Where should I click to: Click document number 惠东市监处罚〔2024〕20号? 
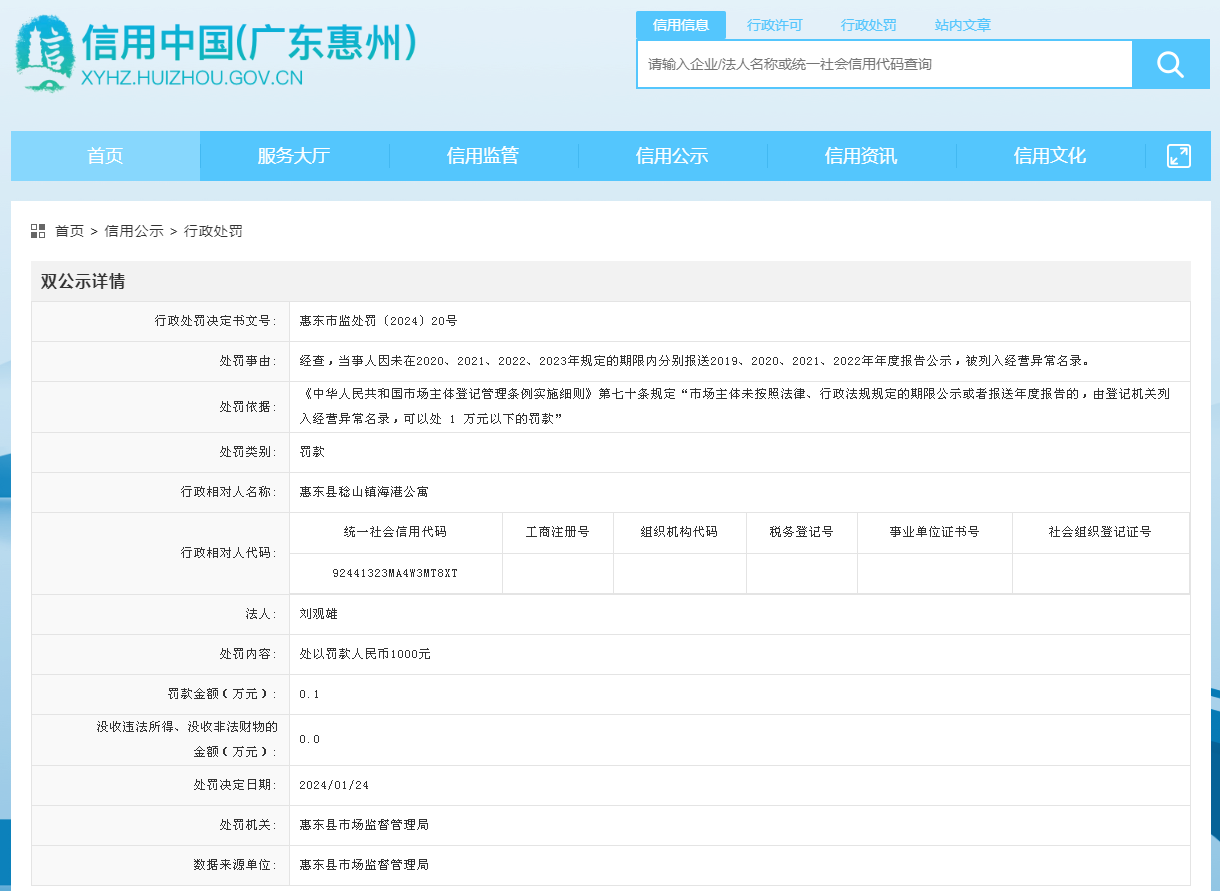(378, 321)
